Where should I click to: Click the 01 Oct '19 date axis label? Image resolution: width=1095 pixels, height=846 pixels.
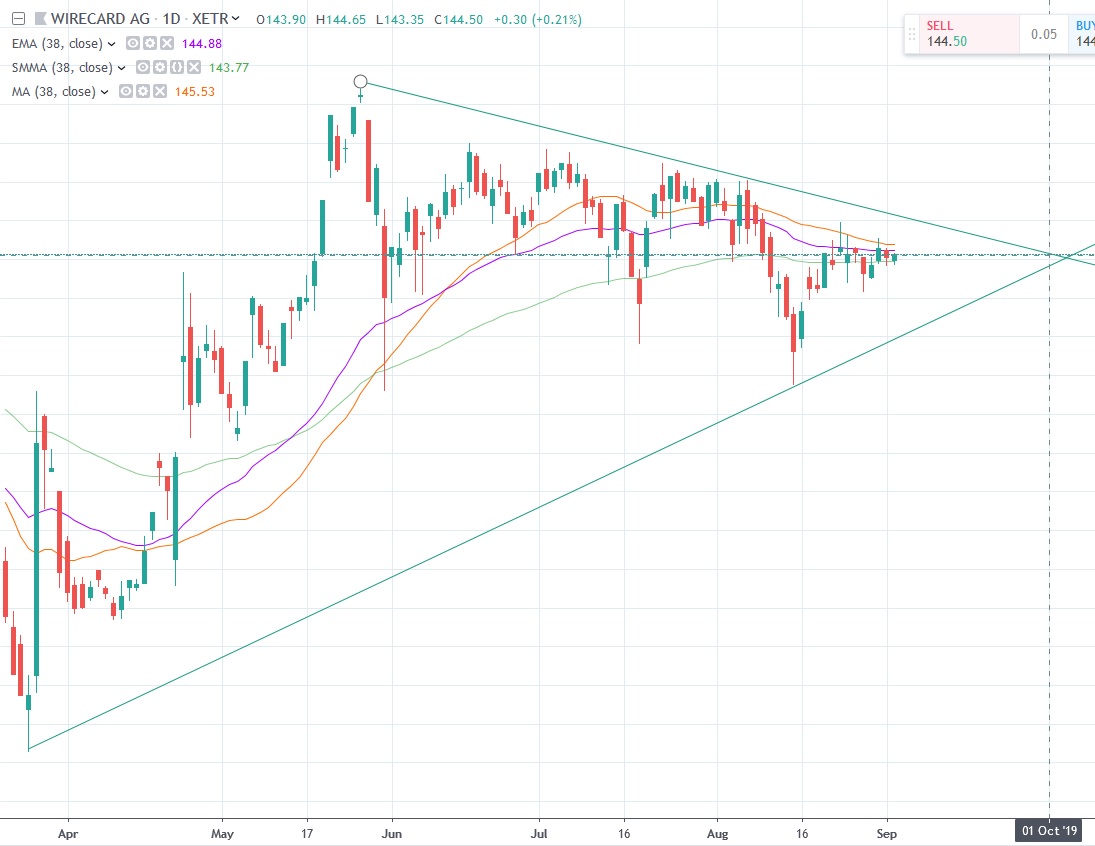[1049, 830]
